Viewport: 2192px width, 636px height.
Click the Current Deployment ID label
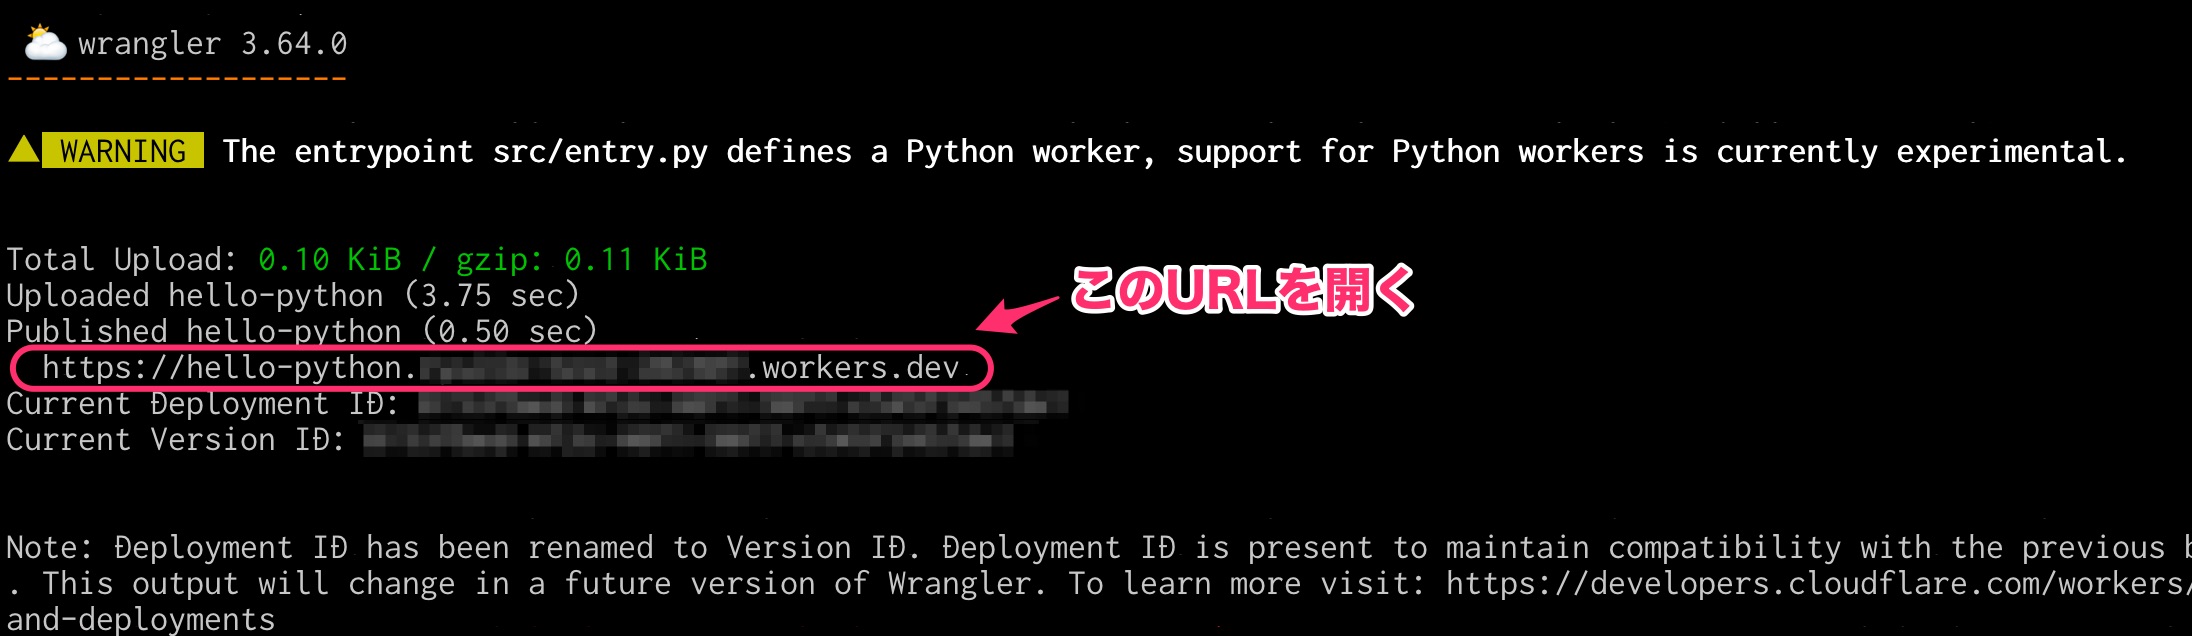(x=203, y=404)
